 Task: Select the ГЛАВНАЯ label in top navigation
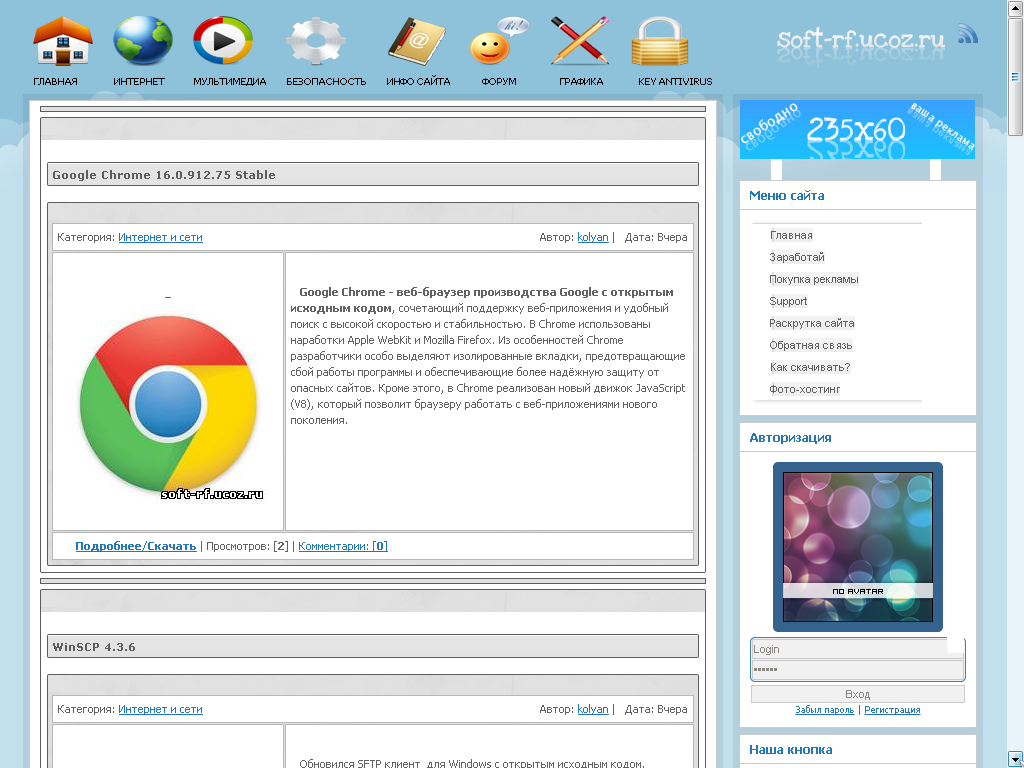point(56,82)
